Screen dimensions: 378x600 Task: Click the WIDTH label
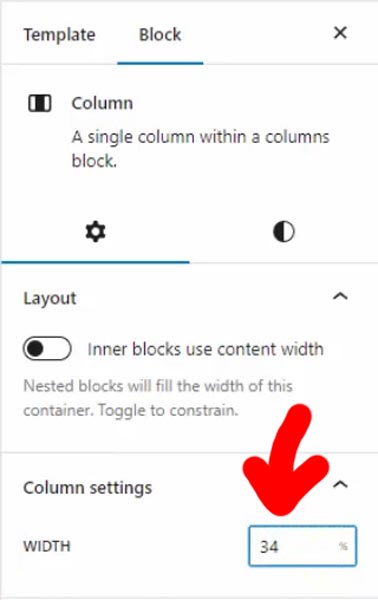point(47,546)
